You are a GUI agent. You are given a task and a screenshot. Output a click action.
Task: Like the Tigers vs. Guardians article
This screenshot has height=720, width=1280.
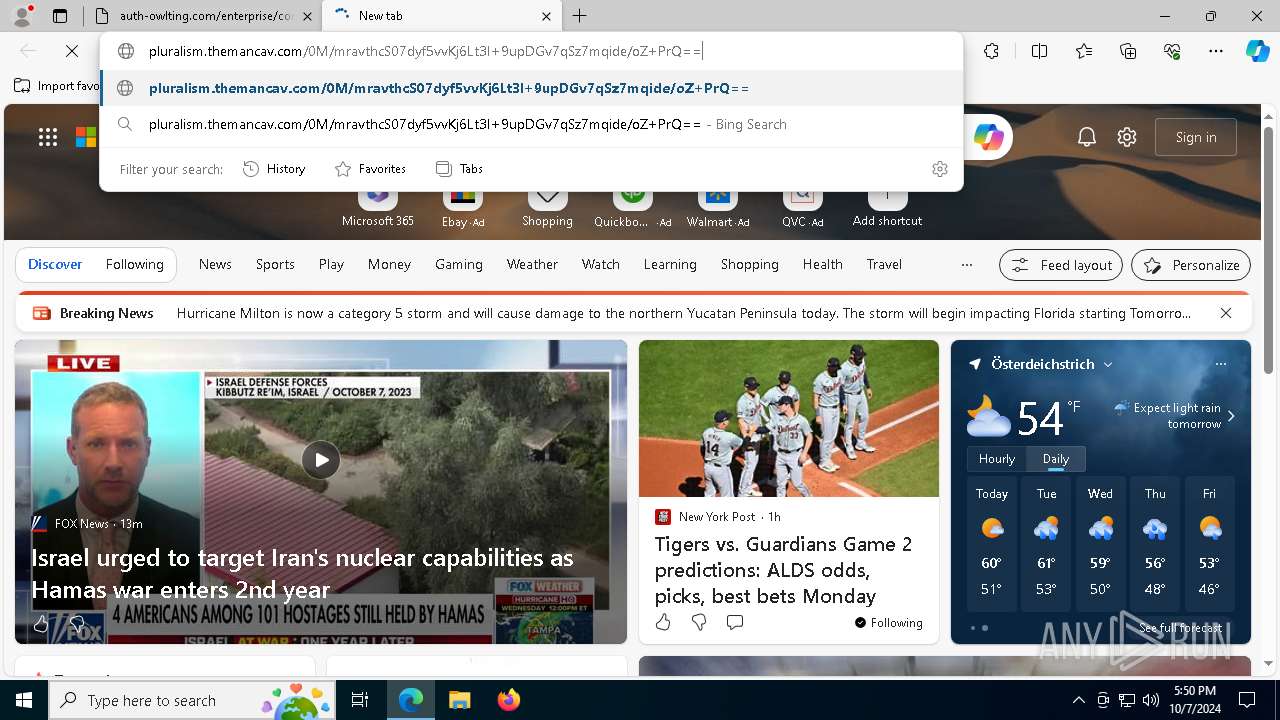[663, 622]
